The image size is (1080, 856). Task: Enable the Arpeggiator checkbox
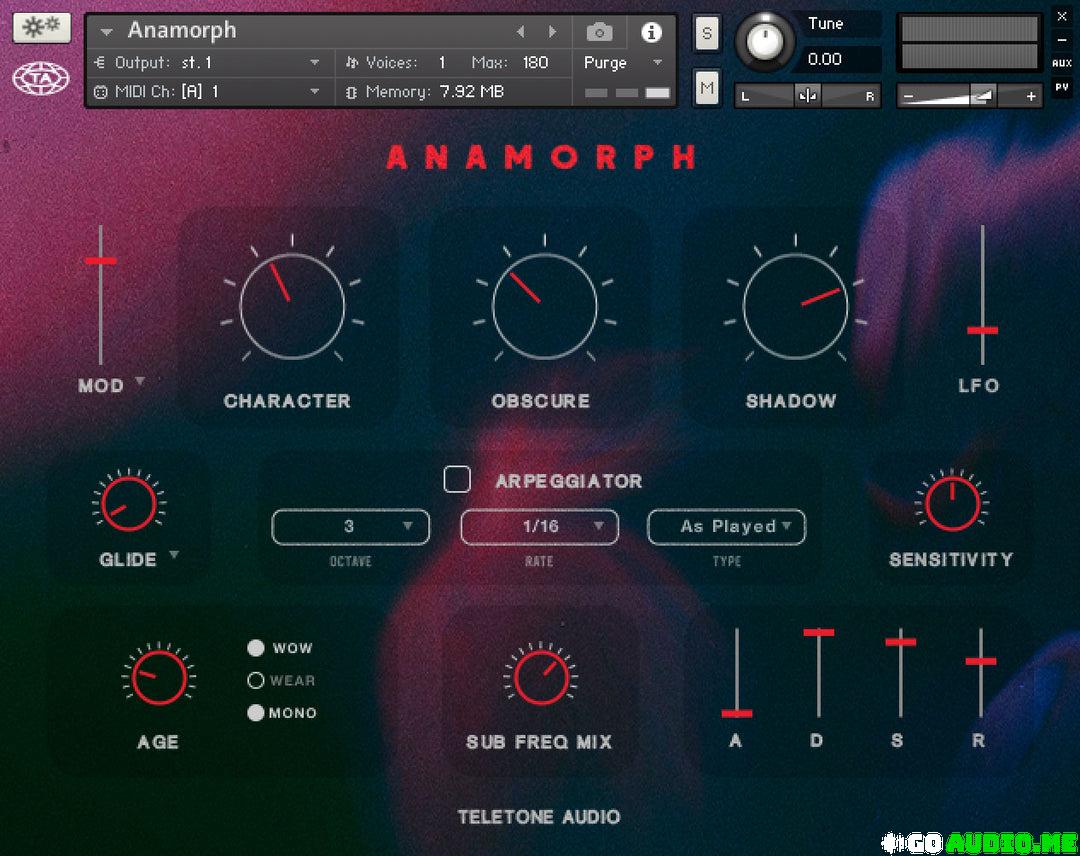tap(457, 479)
